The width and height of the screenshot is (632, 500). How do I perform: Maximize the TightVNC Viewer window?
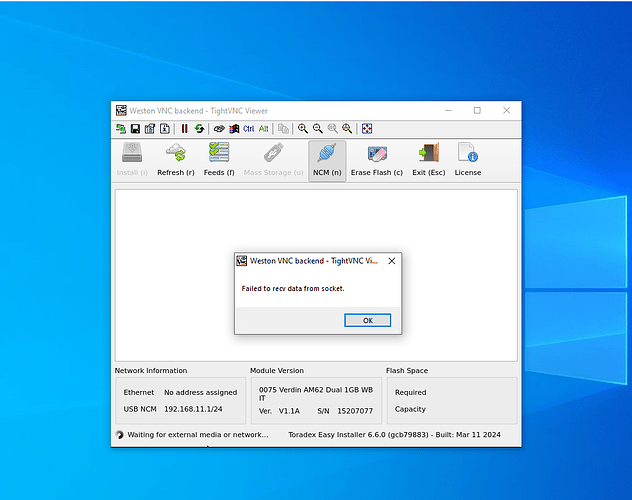[x=477, y=110]
